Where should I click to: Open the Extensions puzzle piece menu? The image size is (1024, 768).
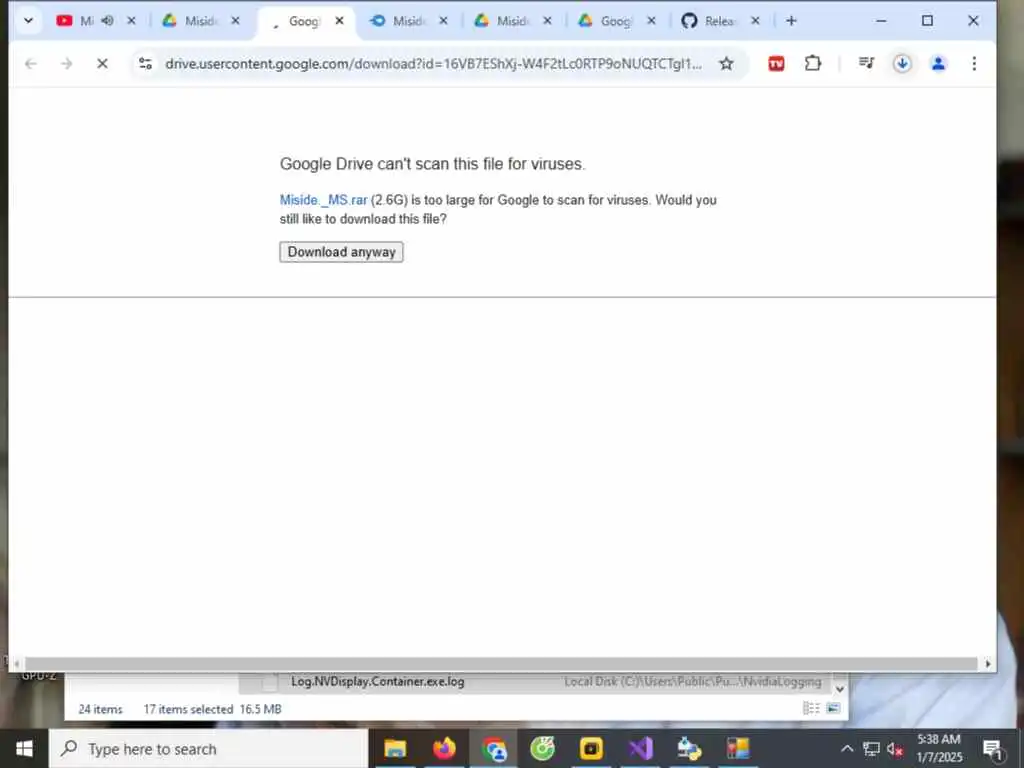[x=812, y=63]
